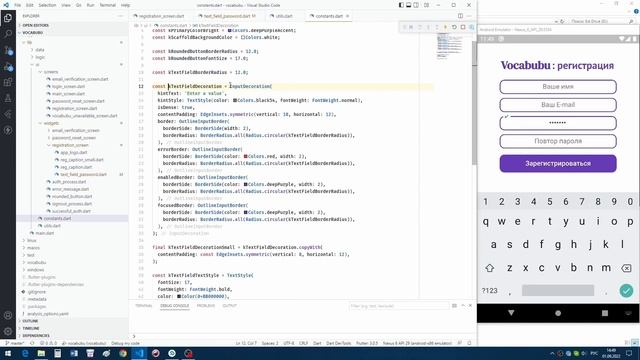The image size is (640, 360).
Task: Click the restart icon in debug toolbar
Action: [454, 27]
